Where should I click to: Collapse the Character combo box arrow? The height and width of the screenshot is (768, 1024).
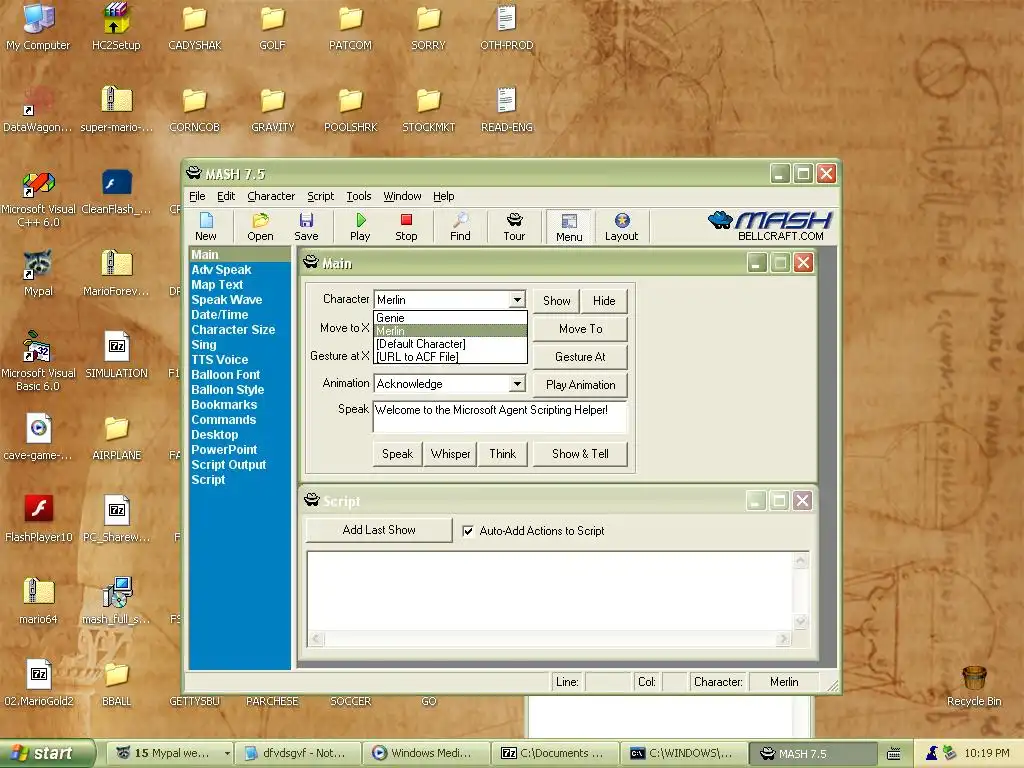coord(517,300)
